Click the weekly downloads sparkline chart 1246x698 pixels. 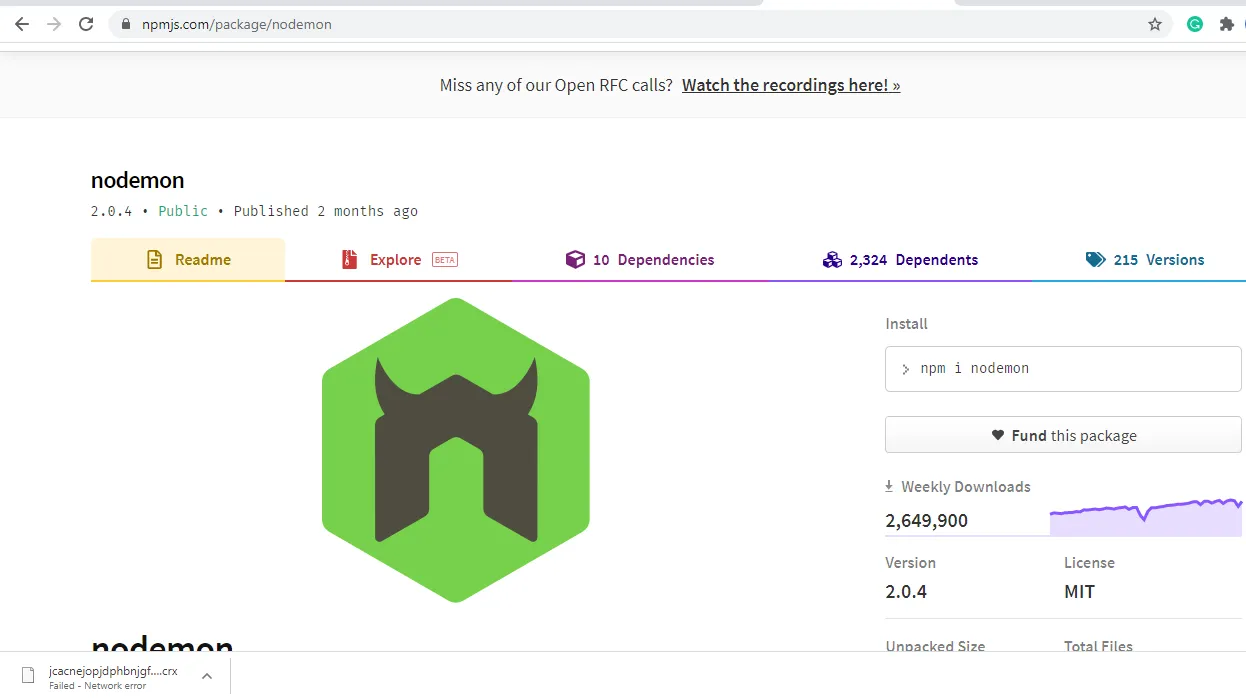[1145, 517]
